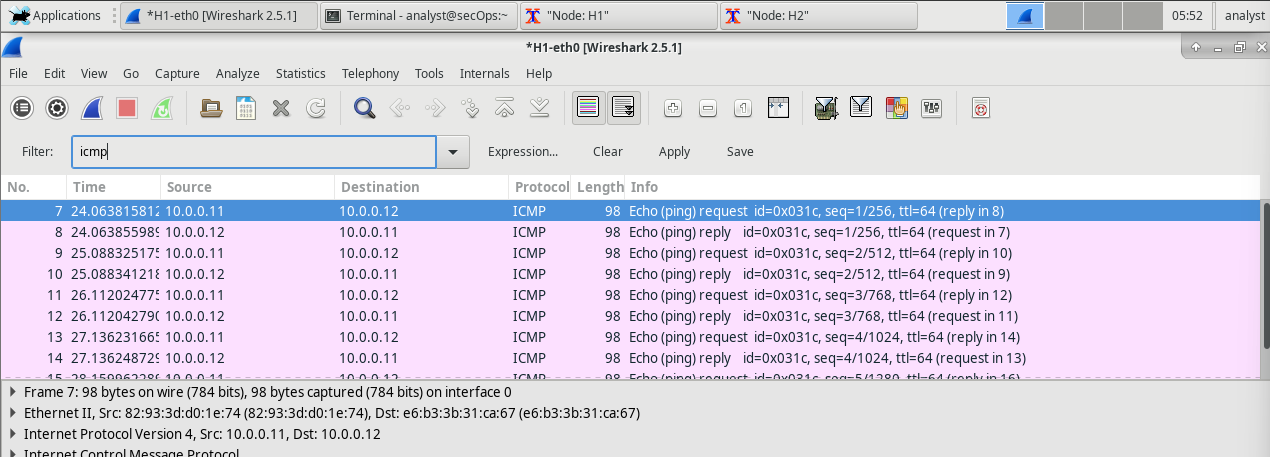
Task: Zoom out toolbar icon
Action: click(x=708, y=108)
